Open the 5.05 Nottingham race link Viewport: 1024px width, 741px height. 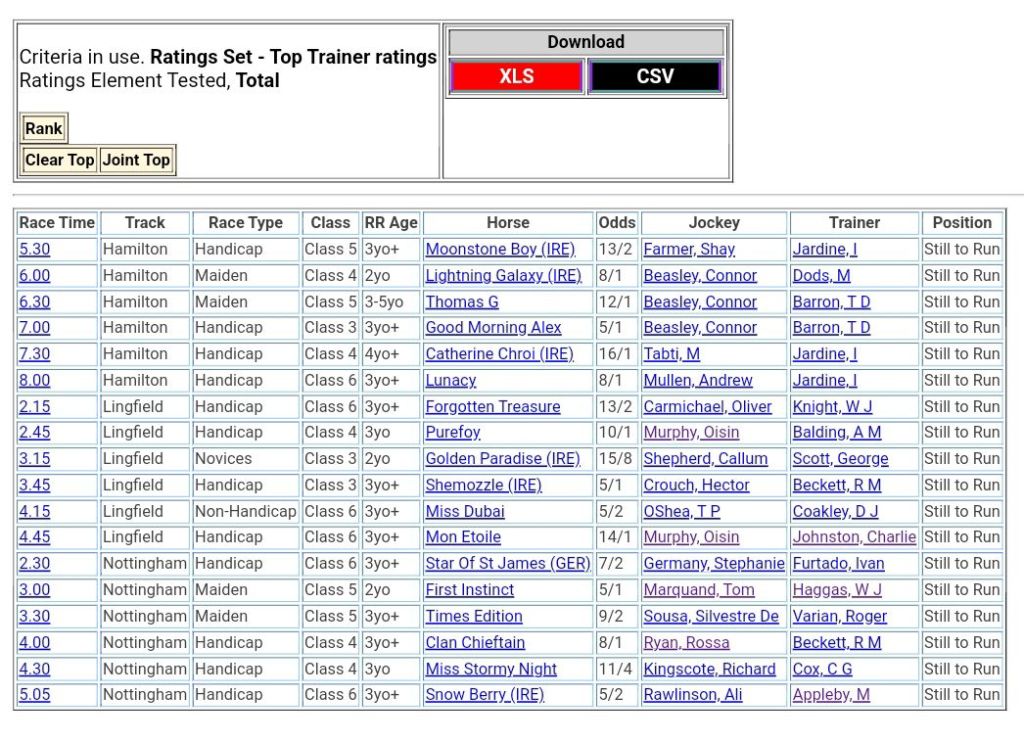click(34, 695)
